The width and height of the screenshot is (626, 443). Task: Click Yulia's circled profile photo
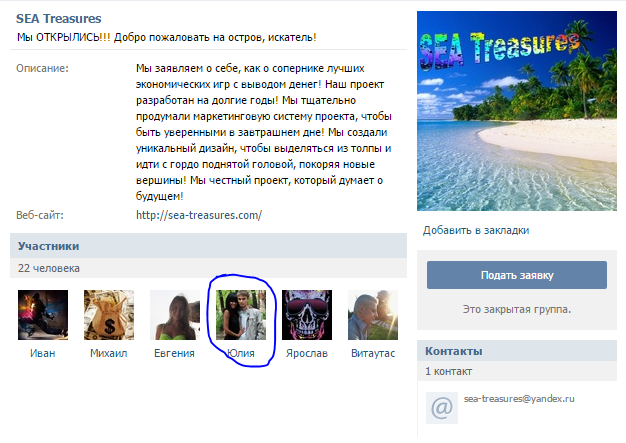coord(241,315)
